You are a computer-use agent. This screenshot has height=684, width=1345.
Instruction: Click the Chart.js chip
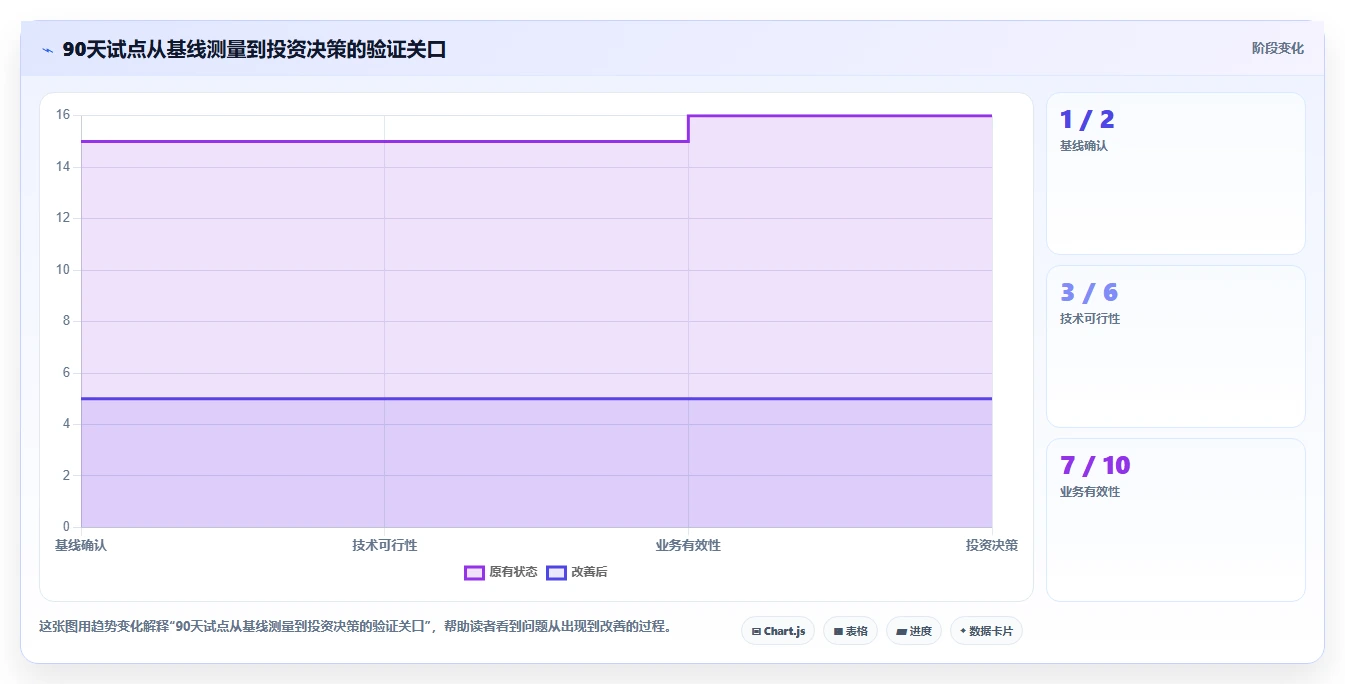778,631
